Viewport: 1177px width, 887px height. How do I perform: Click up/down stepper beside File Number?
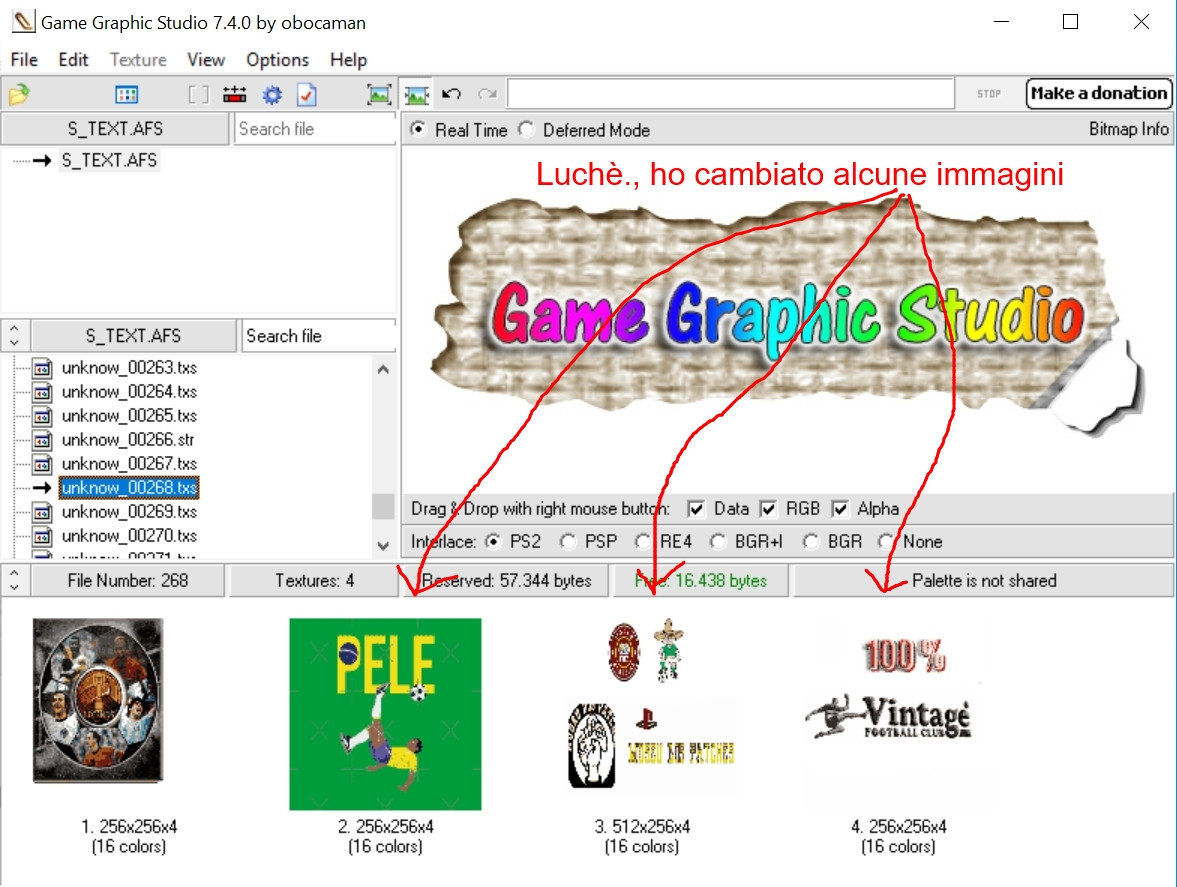pos(14,580)
